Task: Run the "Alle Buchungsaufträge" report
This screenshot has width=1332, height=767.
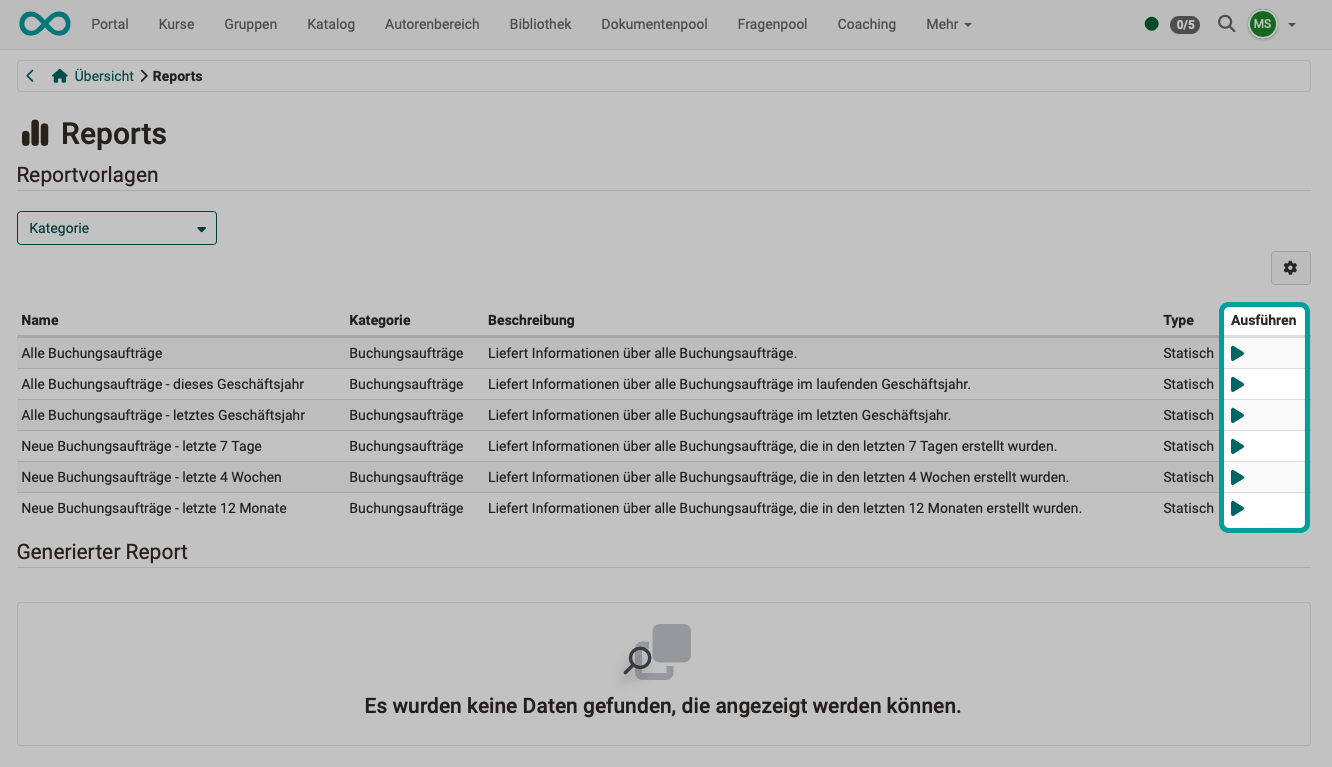Action: (1237, 352)
